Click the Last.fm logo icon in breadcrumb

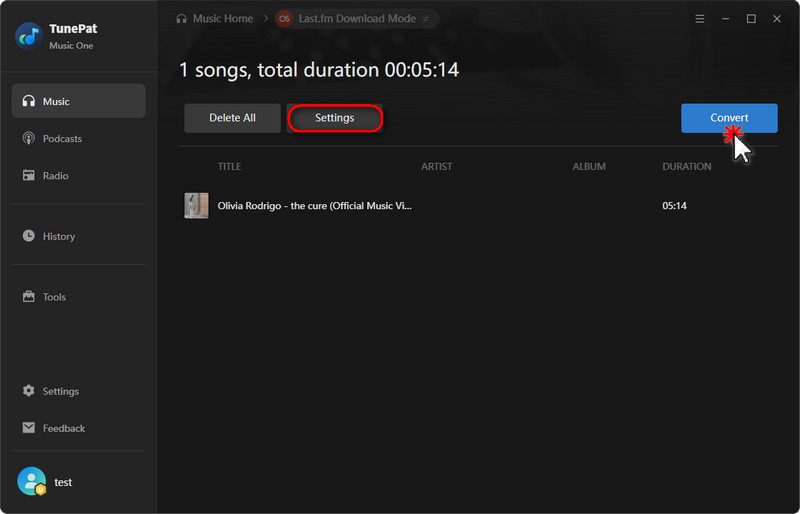[284, 19]
